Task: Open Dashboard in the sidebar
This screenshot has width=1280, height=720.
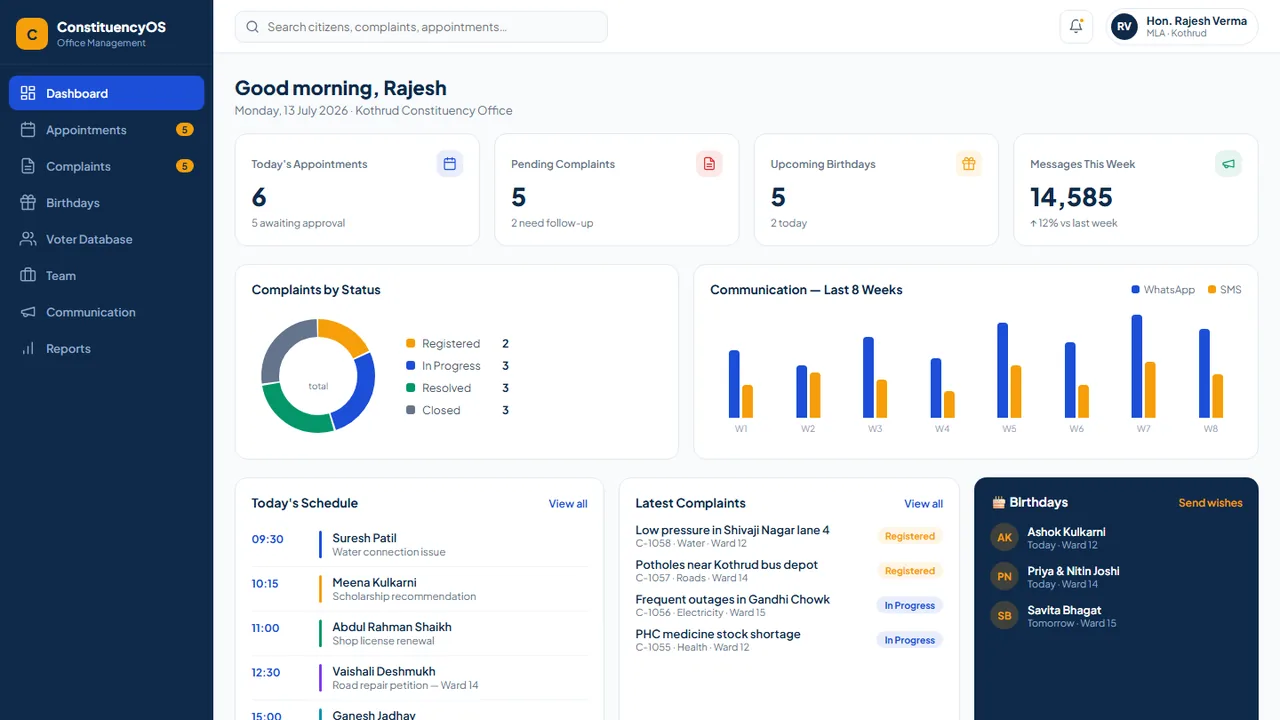Action: click(x=106, y=93)
